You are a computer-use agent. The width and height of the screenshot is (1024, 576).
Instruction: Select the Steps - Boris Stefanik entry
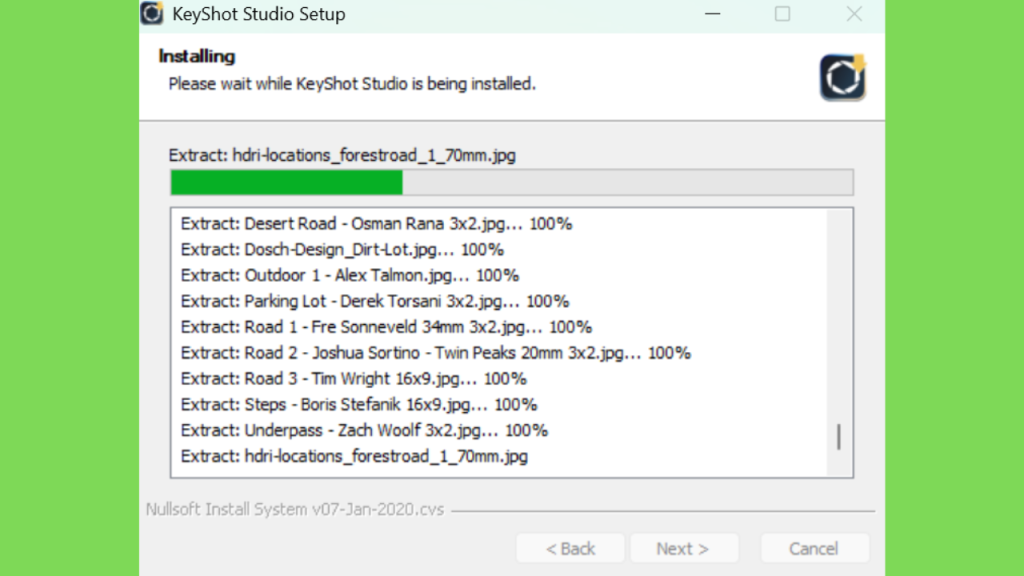(359, 405)
